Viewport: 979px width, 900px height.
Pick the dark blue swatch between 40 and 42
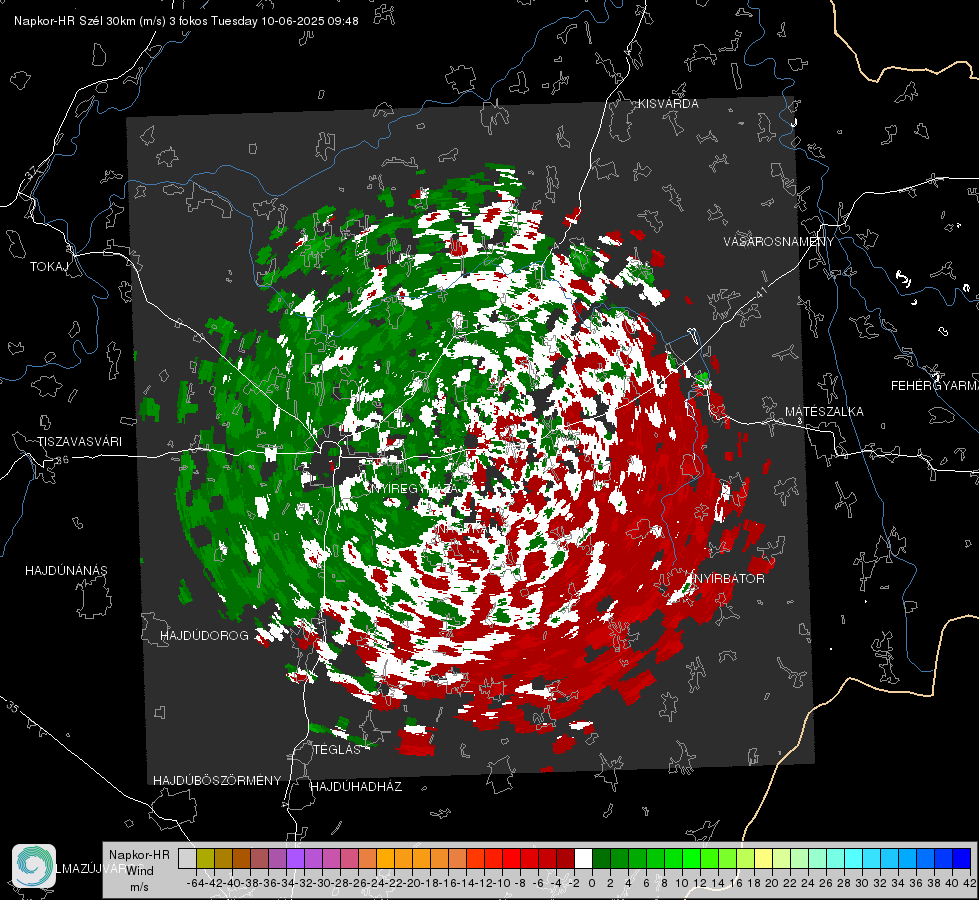[x=962, y=858]
